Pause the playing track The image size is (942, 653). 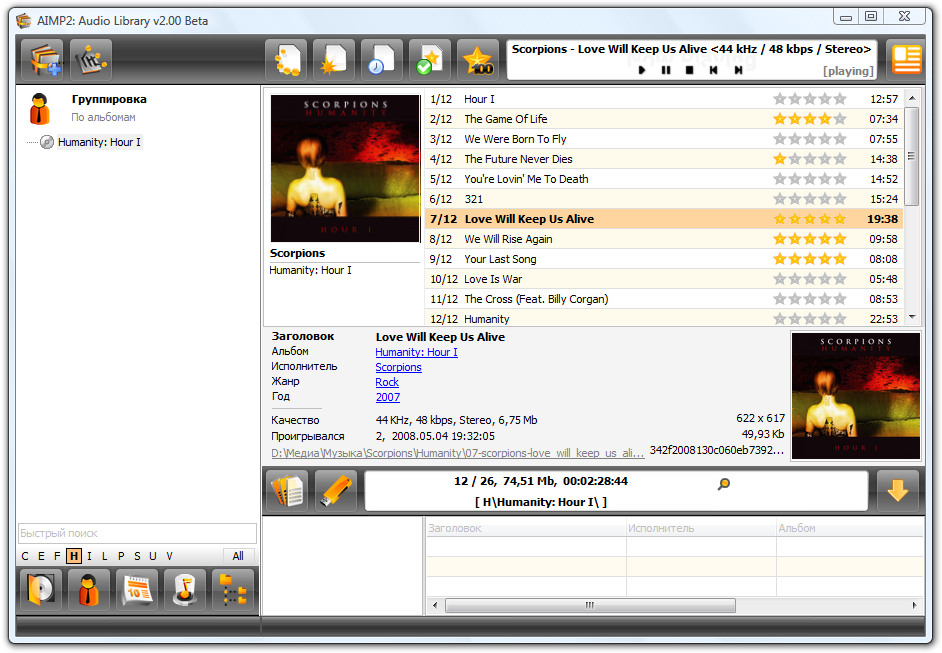click(x=666, y=70)
